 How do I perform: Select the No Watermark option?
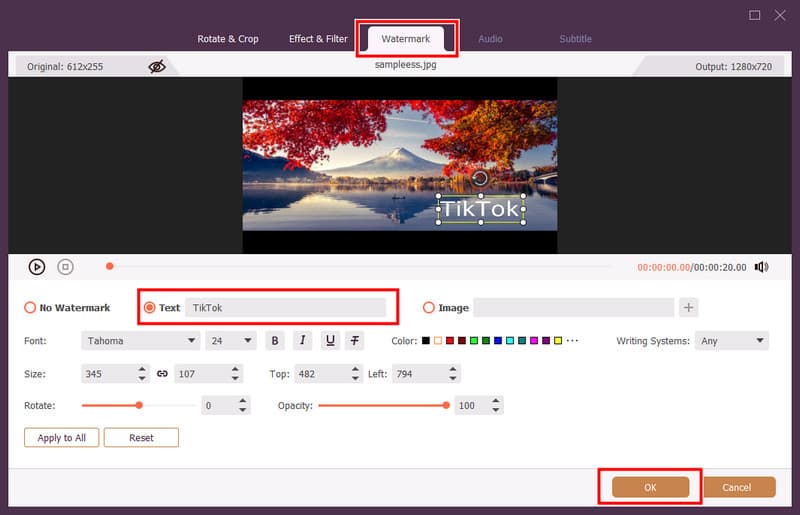click(30, 308)
